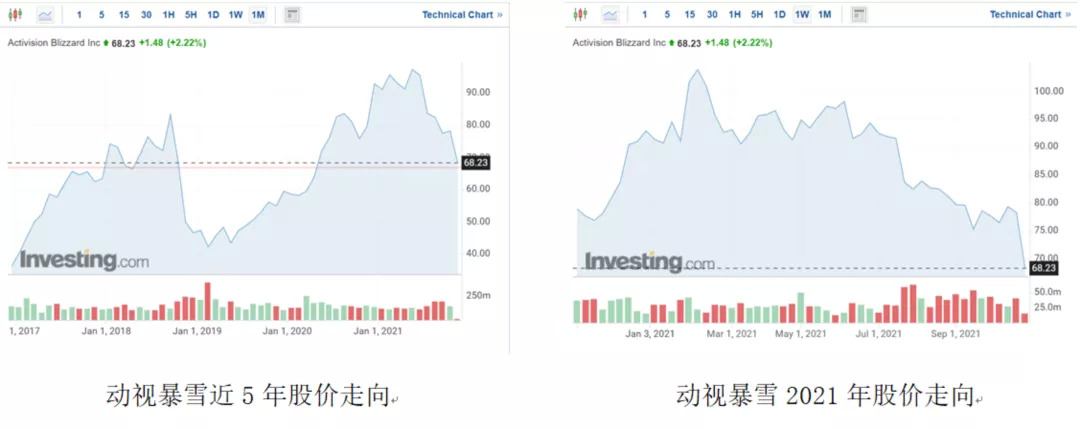Select 30 minute interval on right chart
Viewport: 1080px width, 429px height.
pos(712,15)
